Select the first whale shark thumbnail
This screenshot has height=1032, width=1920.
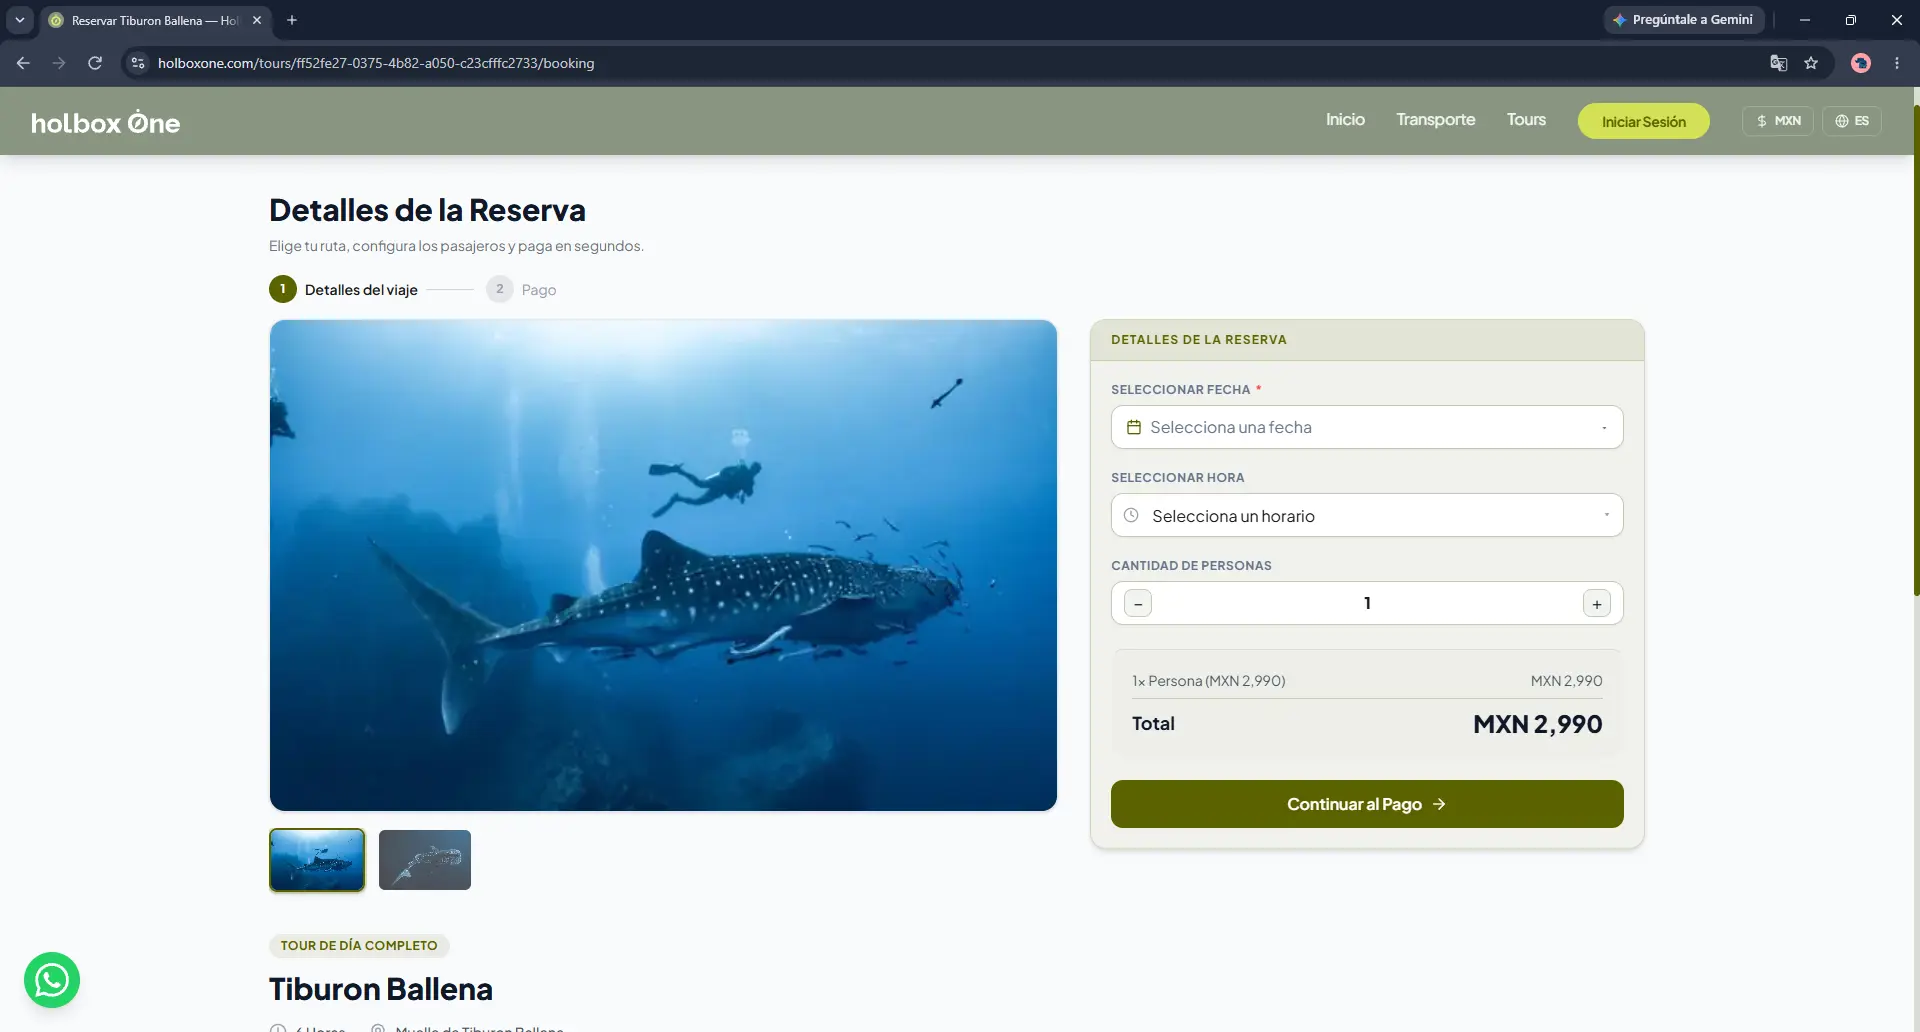[x=317, y=860]
